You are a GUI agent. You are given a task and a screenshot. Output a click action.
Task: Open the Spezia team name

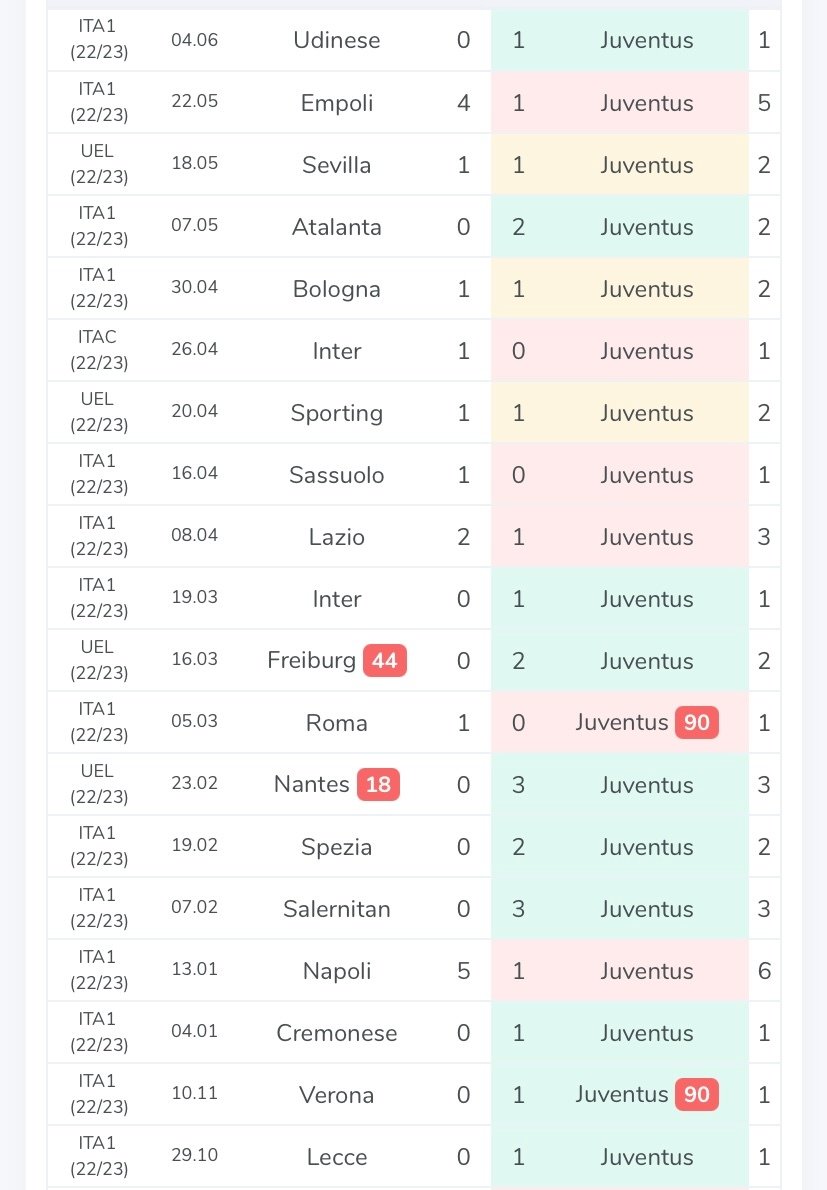click(x=337, y=847)
